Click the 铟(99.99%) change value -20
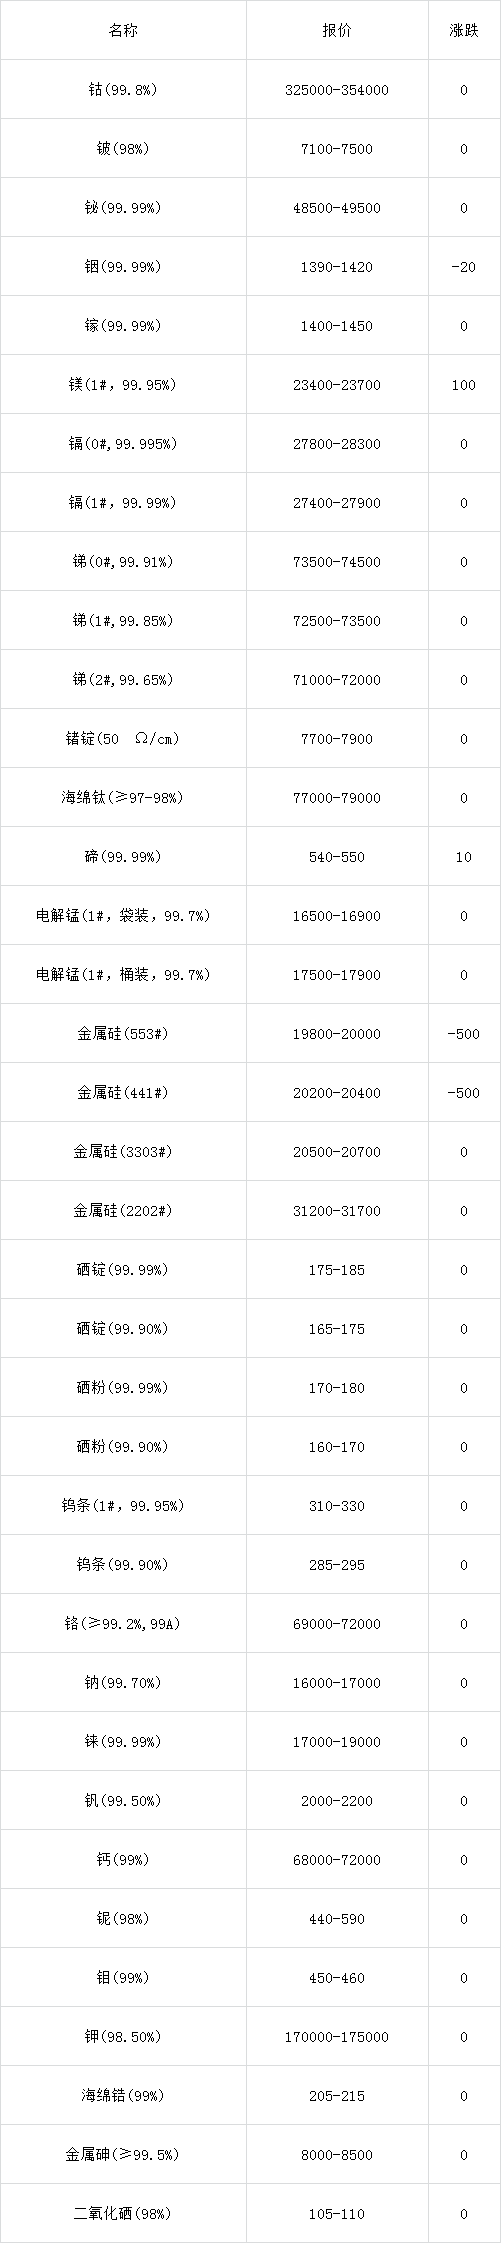This screenshot has width=501, height=2243. pyautogui.click(x=464, y=267)
